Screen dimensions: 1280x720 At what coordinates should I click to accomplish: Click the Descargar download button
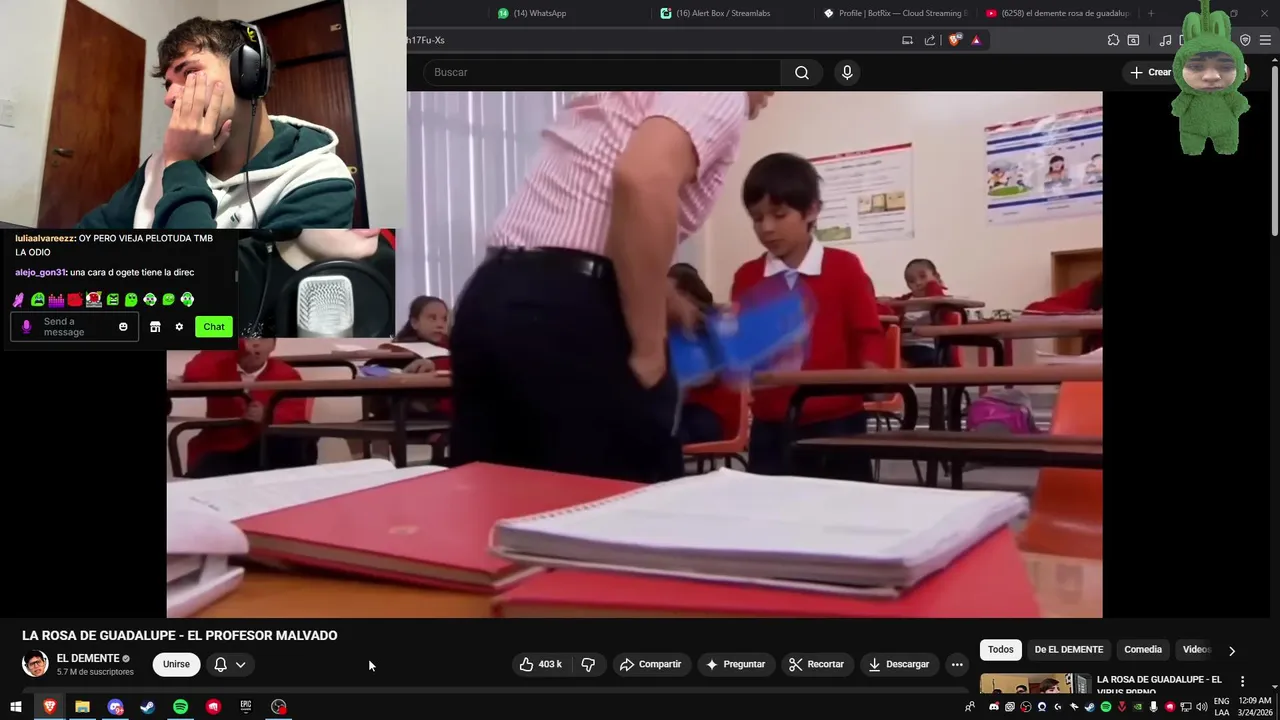point(898,664)
